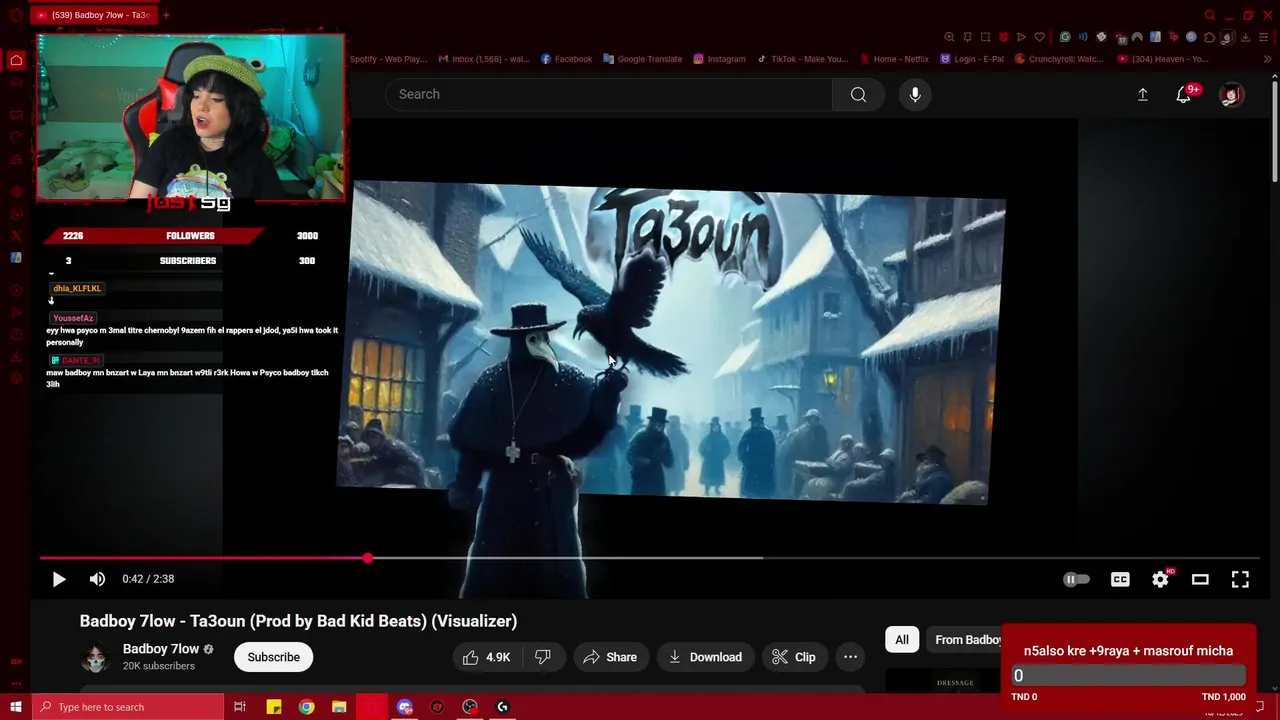Share the video
This screenshot has height=720, width=1280.
pyautogui.click(x=609, y=657)
